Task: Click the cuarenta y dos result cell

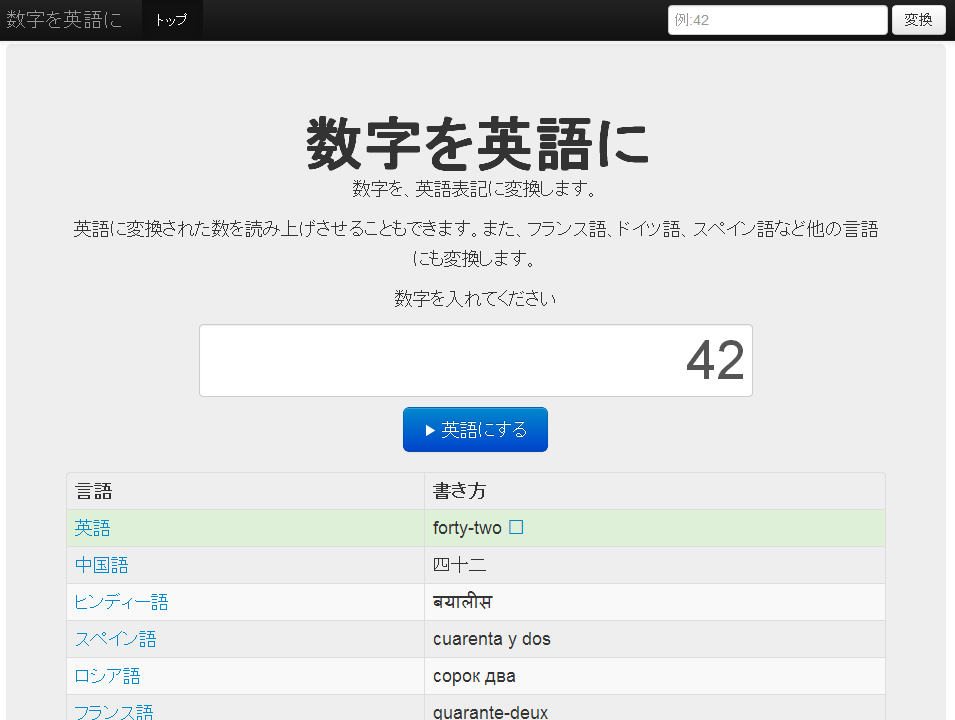Action: click(655, 639)
